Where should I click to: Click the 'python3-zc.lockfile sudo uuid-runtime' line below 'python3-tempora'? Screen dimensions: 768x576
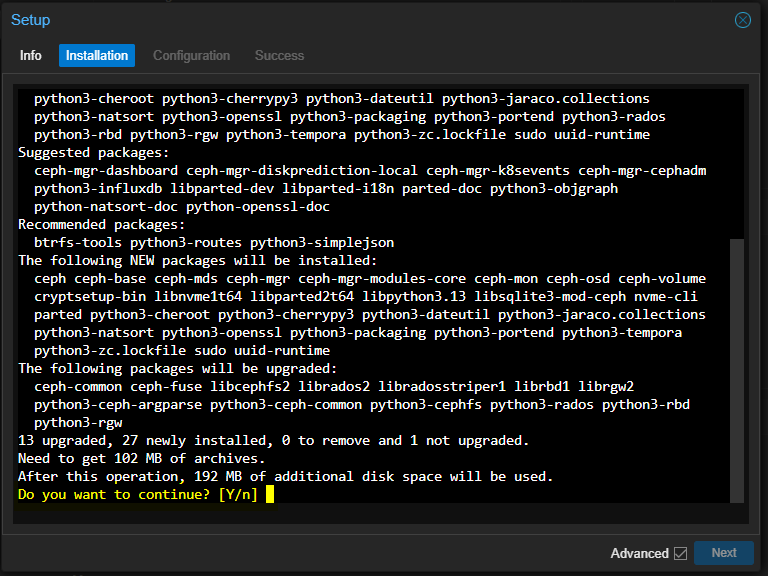182,350
